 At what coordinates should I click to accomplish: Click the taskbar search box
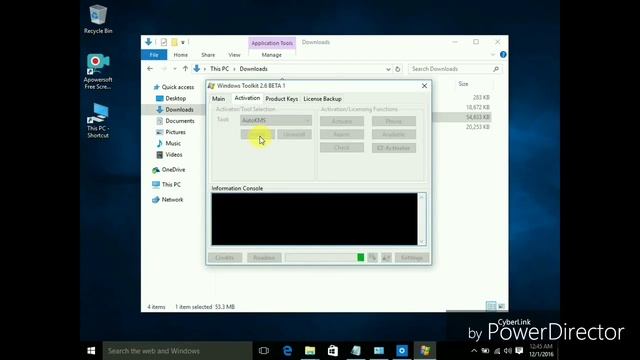tap(177, 351)
